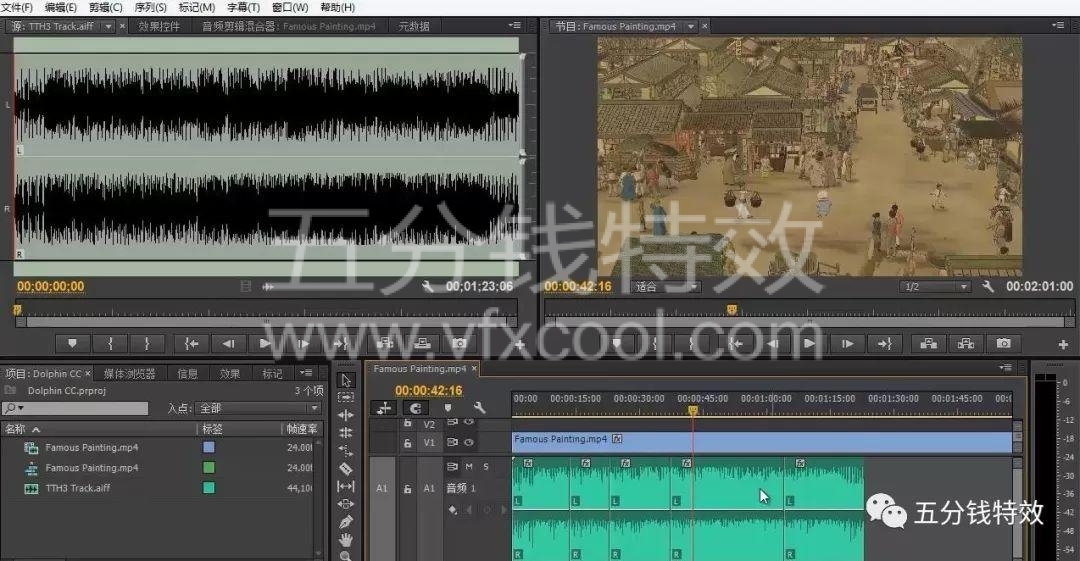Toggle V1 track output eye
The width and height of the screenshot is (1080, 561).
click(x=469, y=442)
